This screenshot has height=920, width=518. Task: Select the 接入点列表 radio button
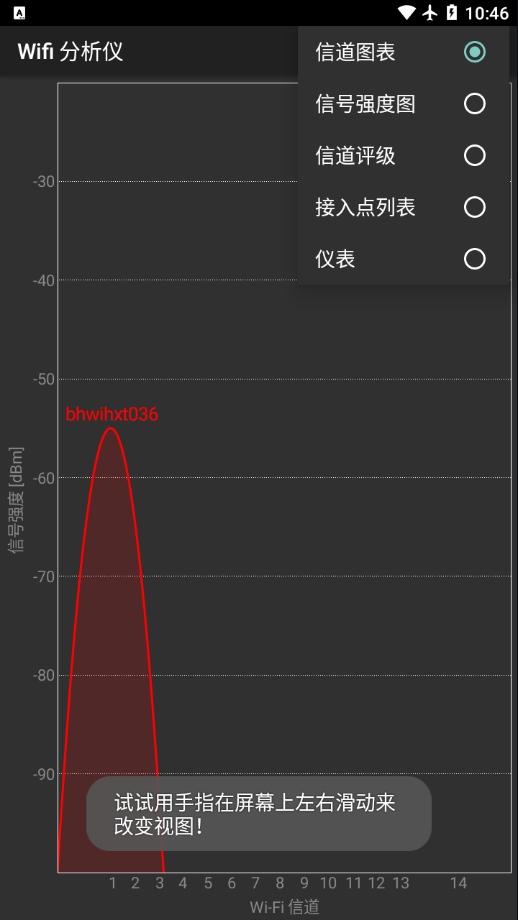coord(474,207)
